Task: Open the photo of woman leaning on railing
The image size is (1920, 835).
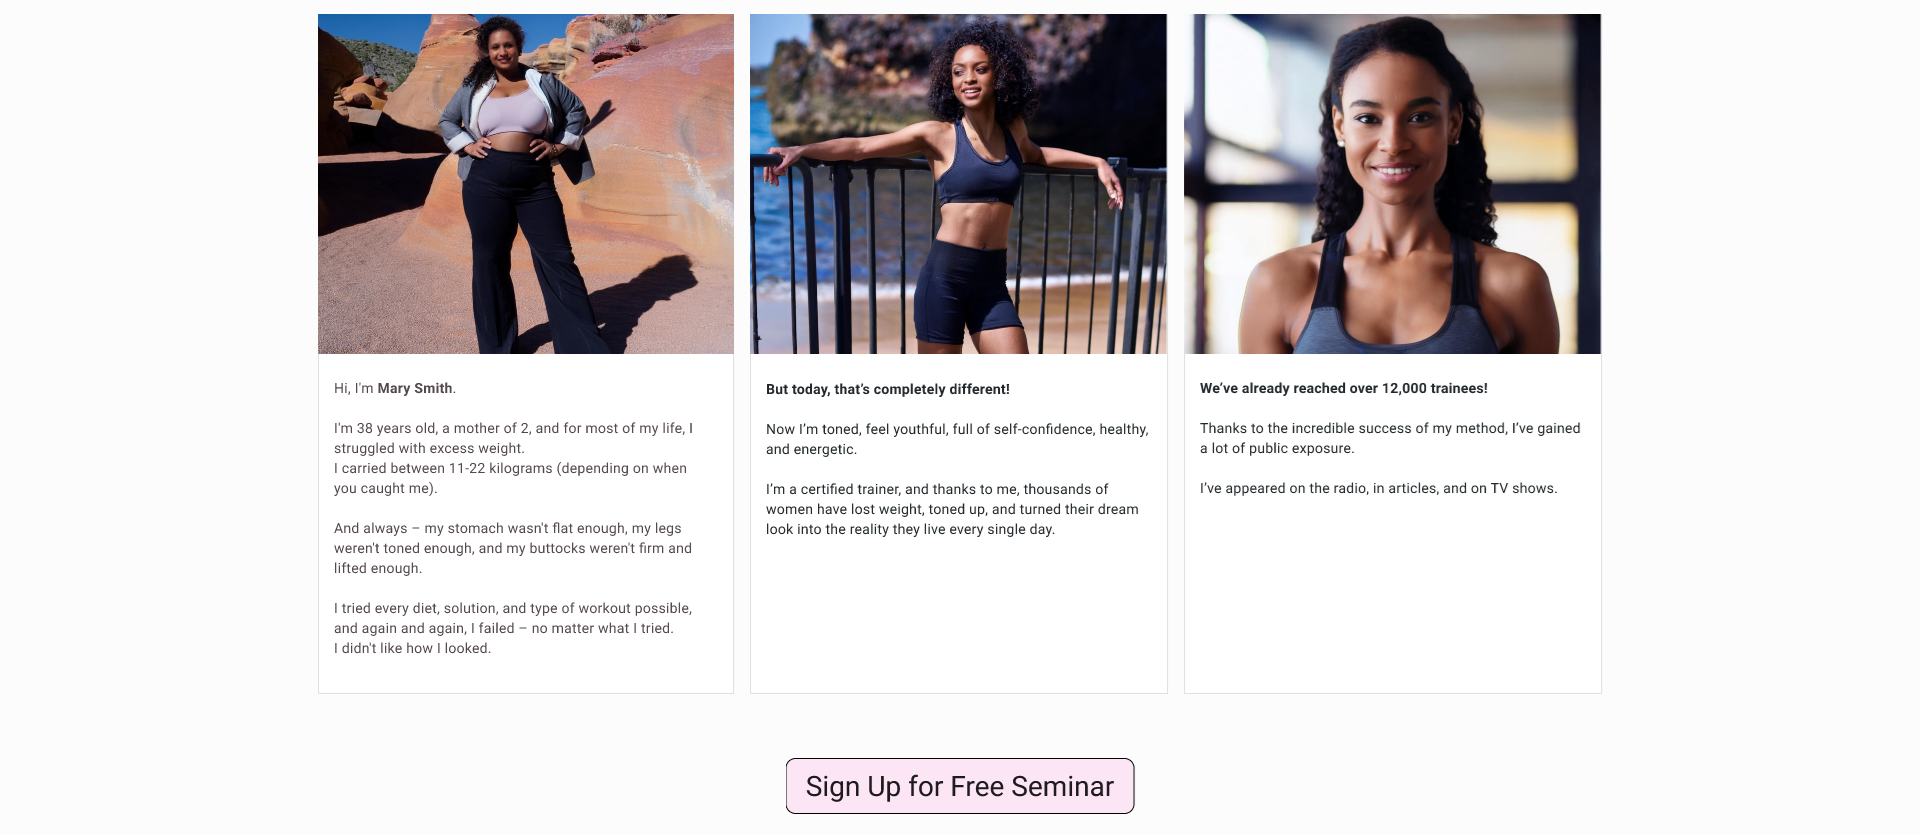Action: [x=958, y=184]
